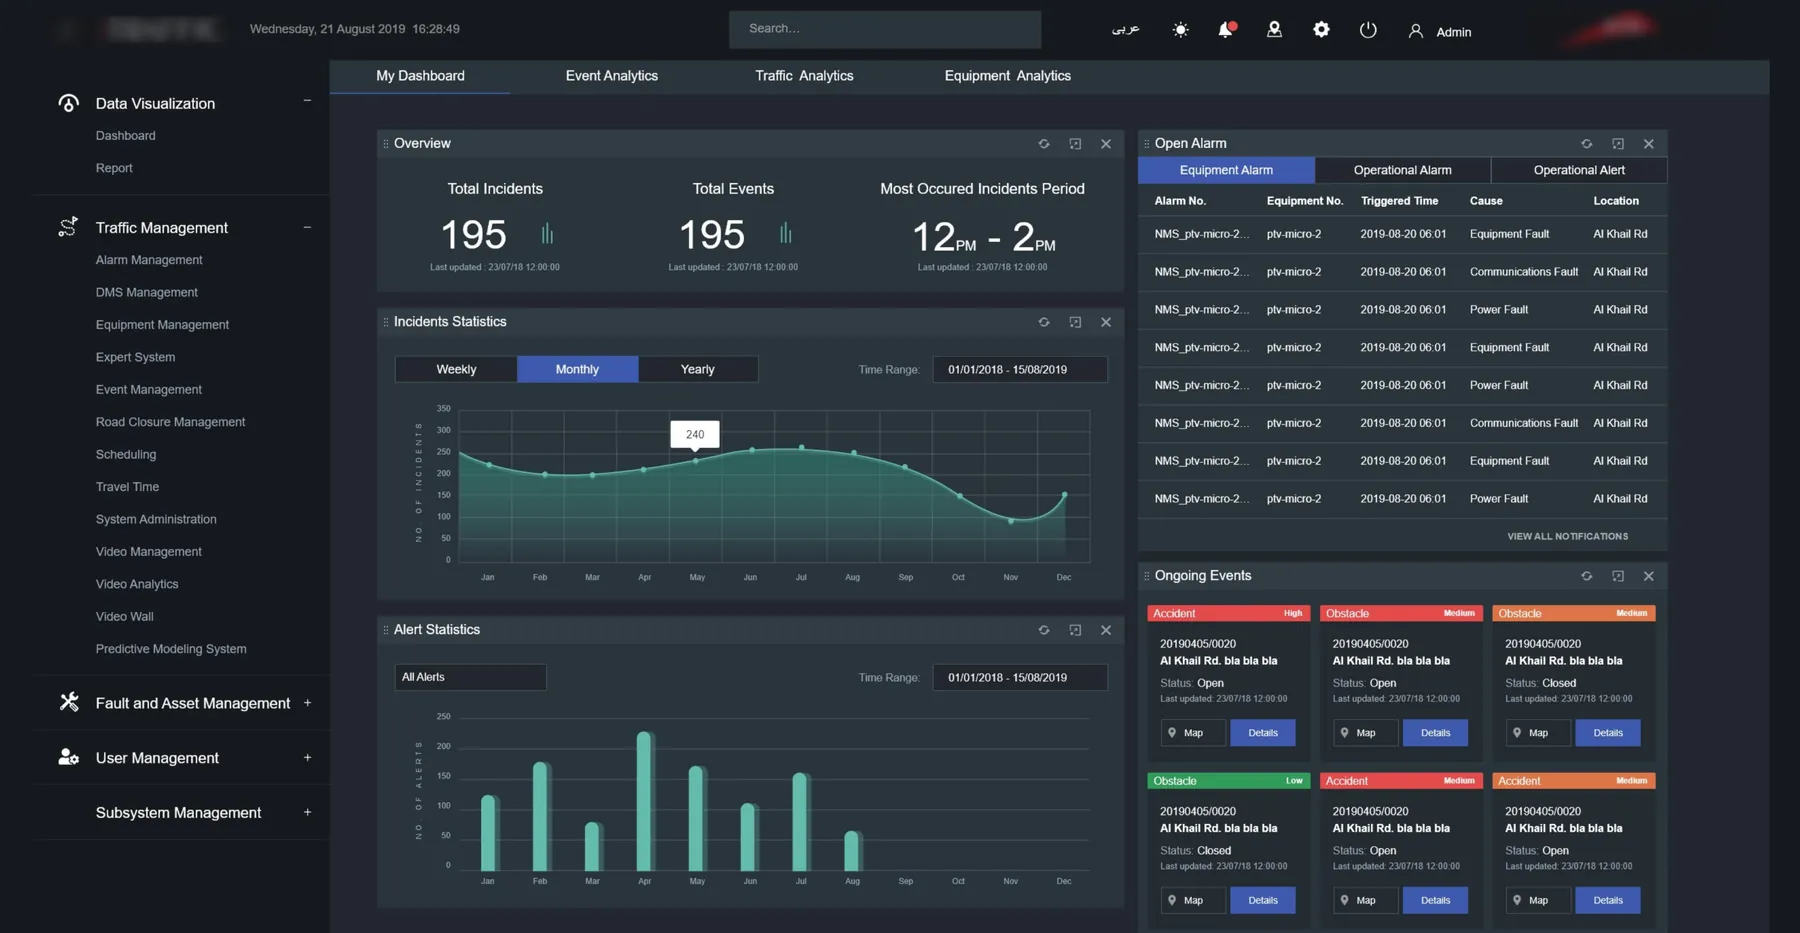This screenshot has width=1800, height=933.
Task: Open bar chart icon next to Total Incidents
Action: (x=547, y=234)
